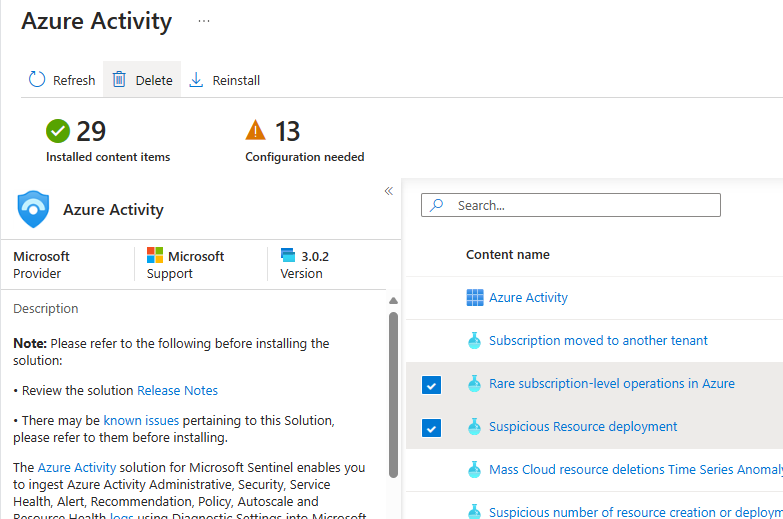Uncheck Suspicious Resource deployment checkbox
783x519 pixels.
[x=431, y=427]
